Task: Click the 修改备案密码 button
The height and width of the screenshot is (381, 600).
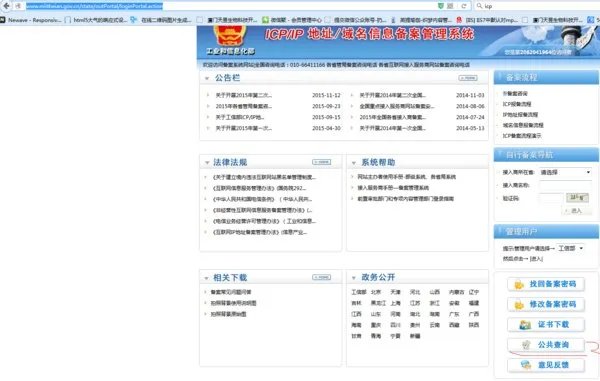Action: (546, 304)
